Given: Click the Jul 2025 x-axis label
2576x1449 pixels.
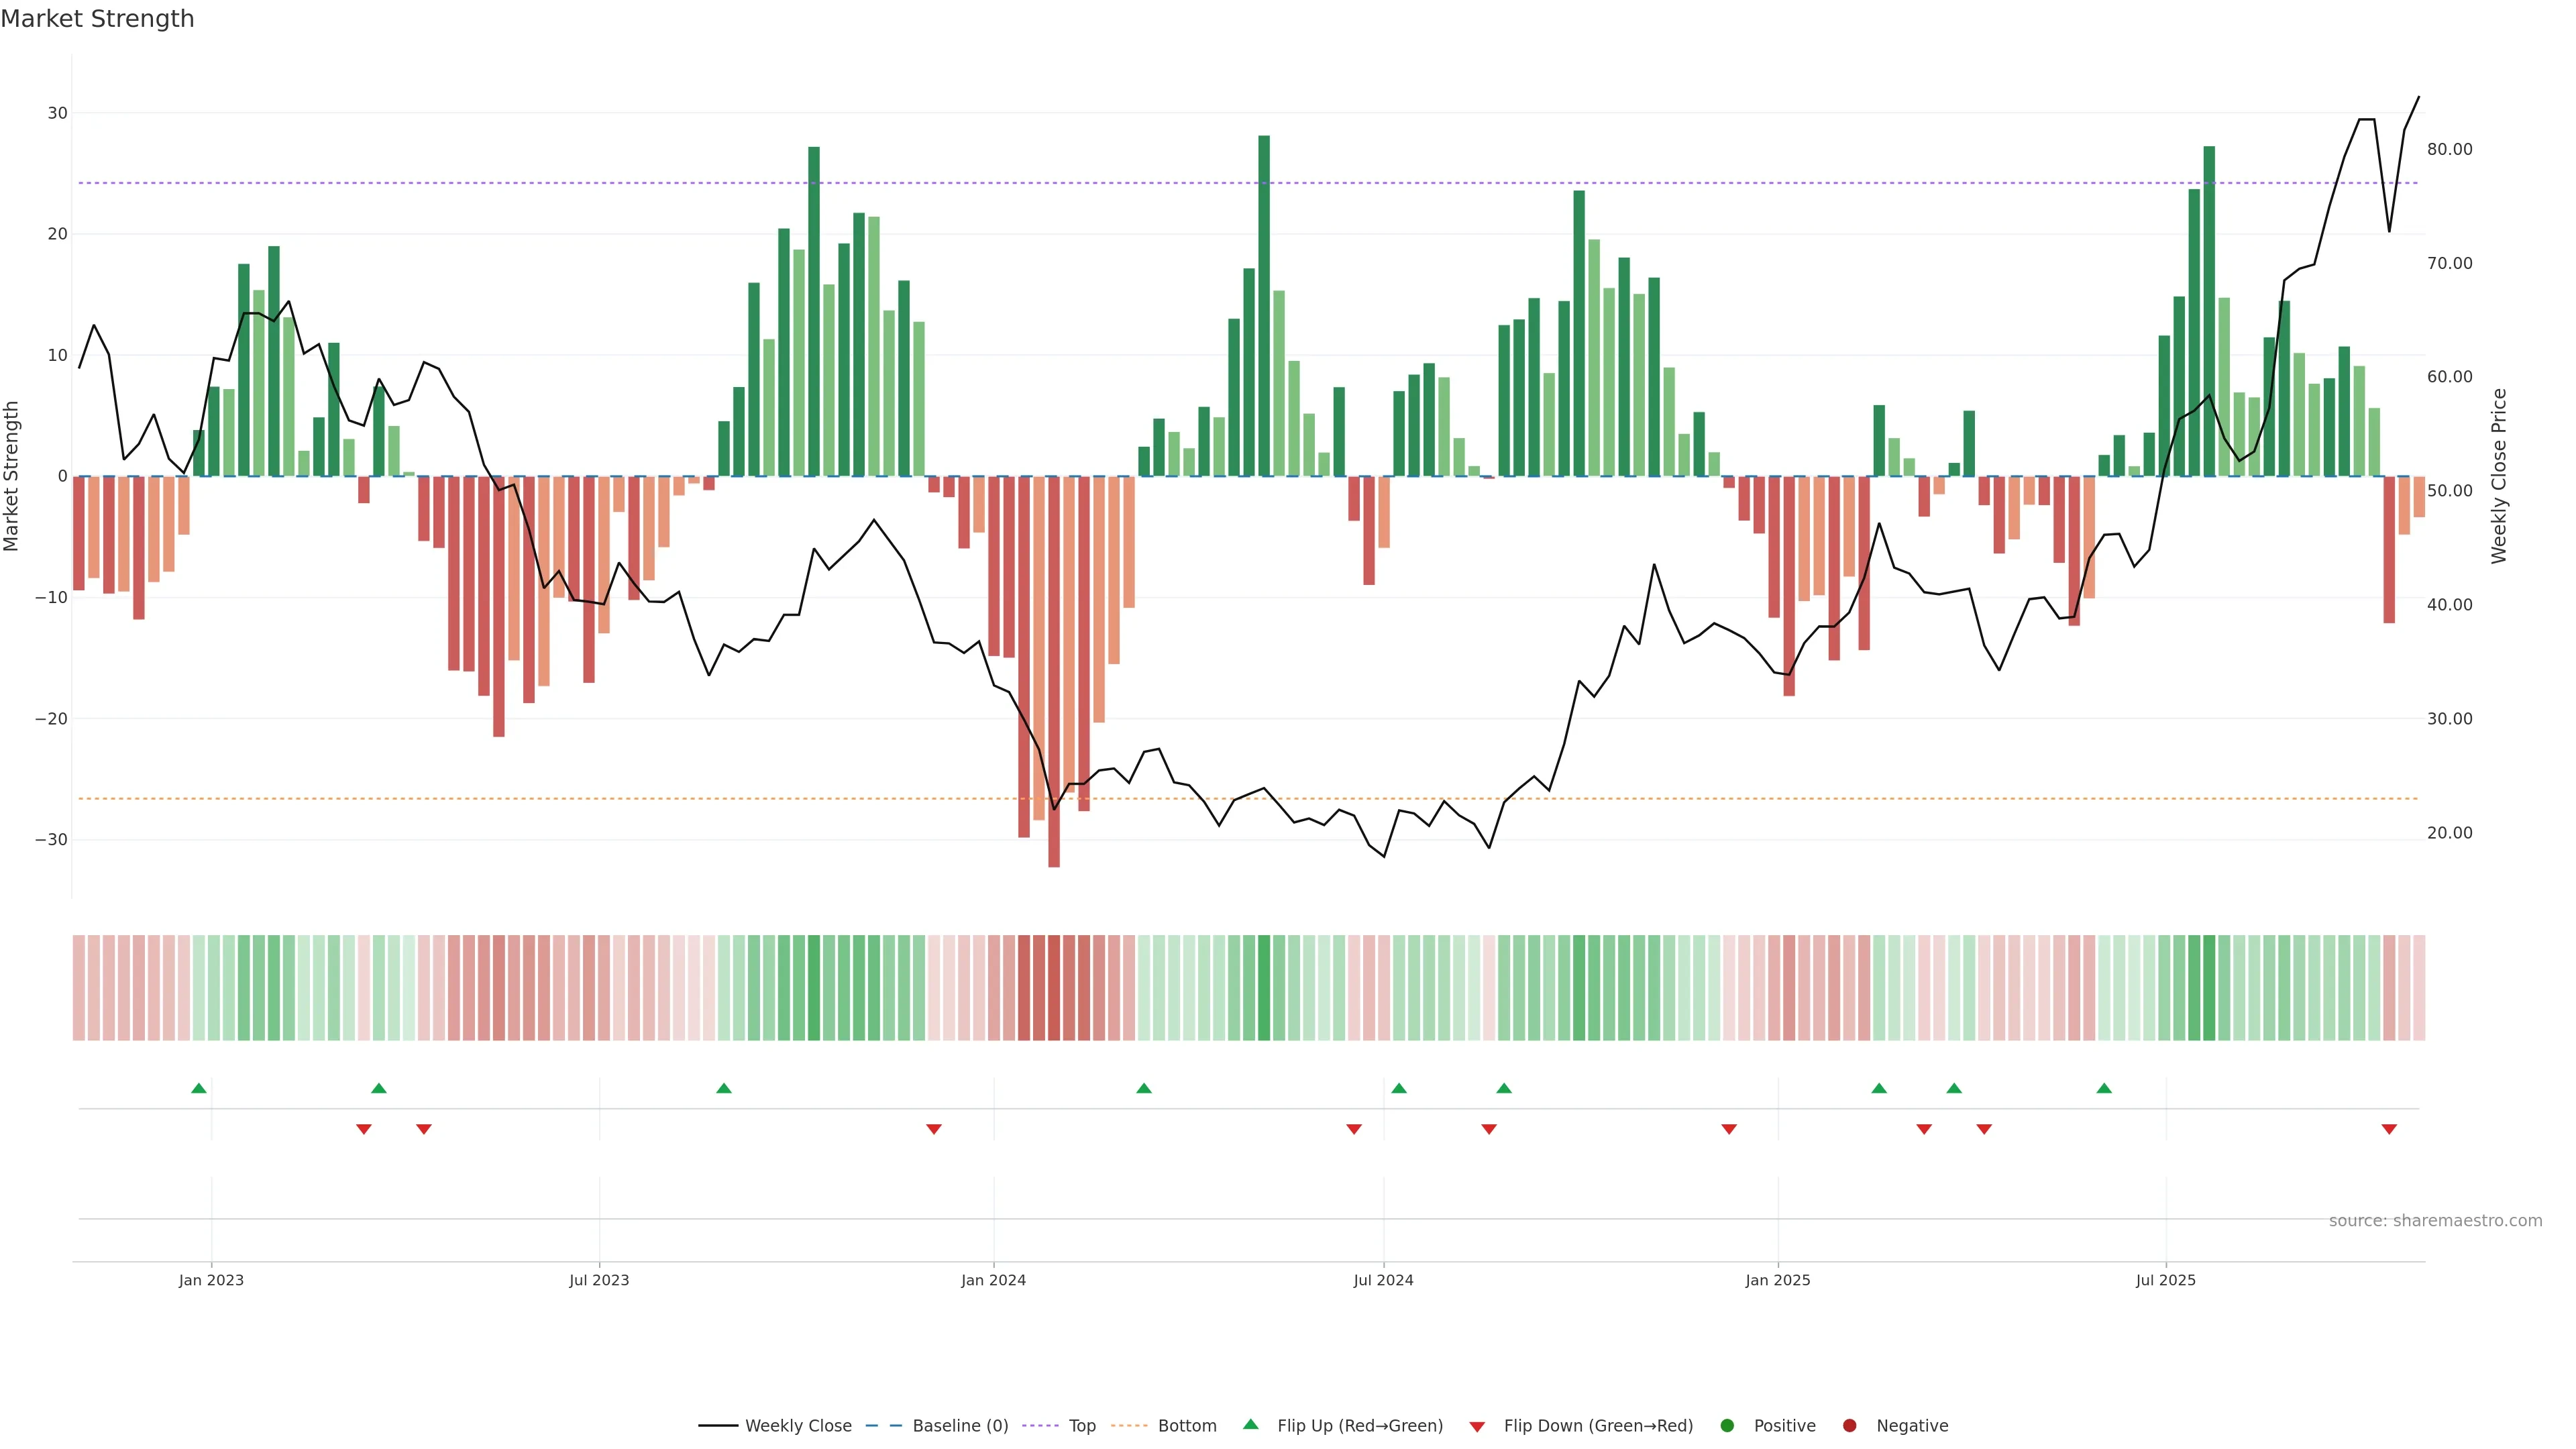Looking at the screenshot, I should [2165, 1280].
